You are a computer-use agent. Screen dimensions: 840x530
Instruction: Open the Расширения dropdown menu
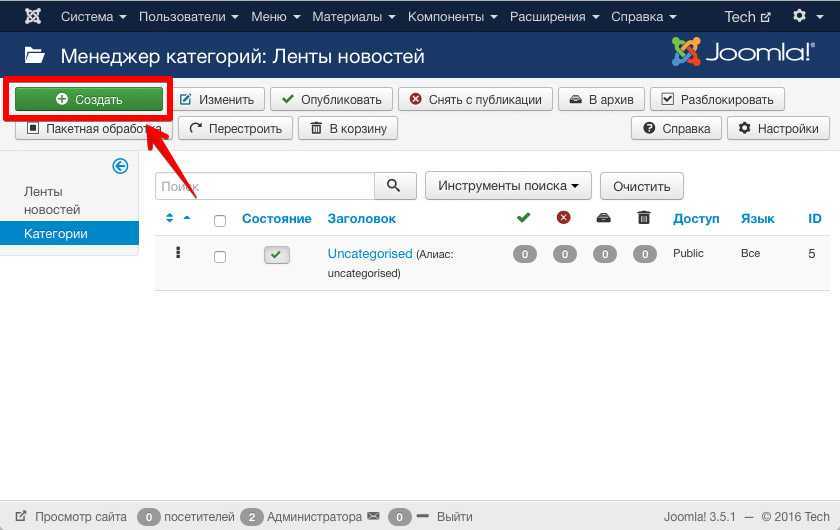click(555, 17)
